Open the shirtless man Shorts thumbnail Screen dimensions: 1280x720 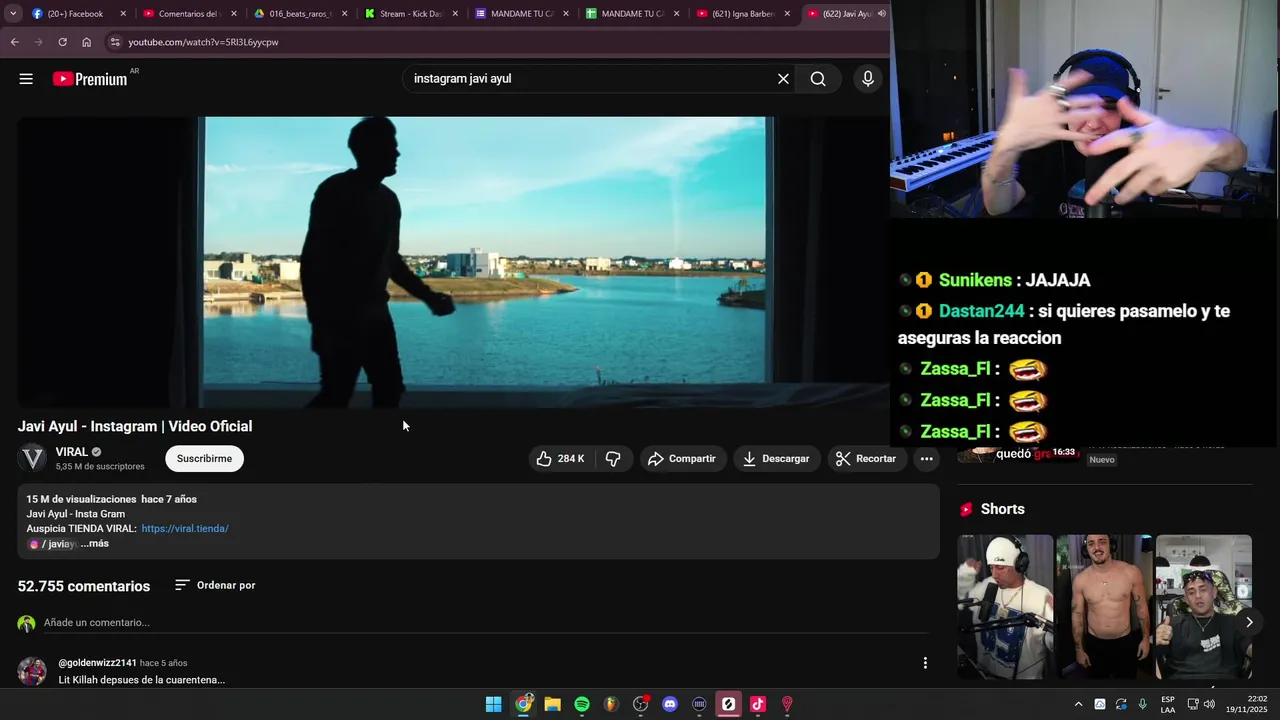[x=1104, y=607]
